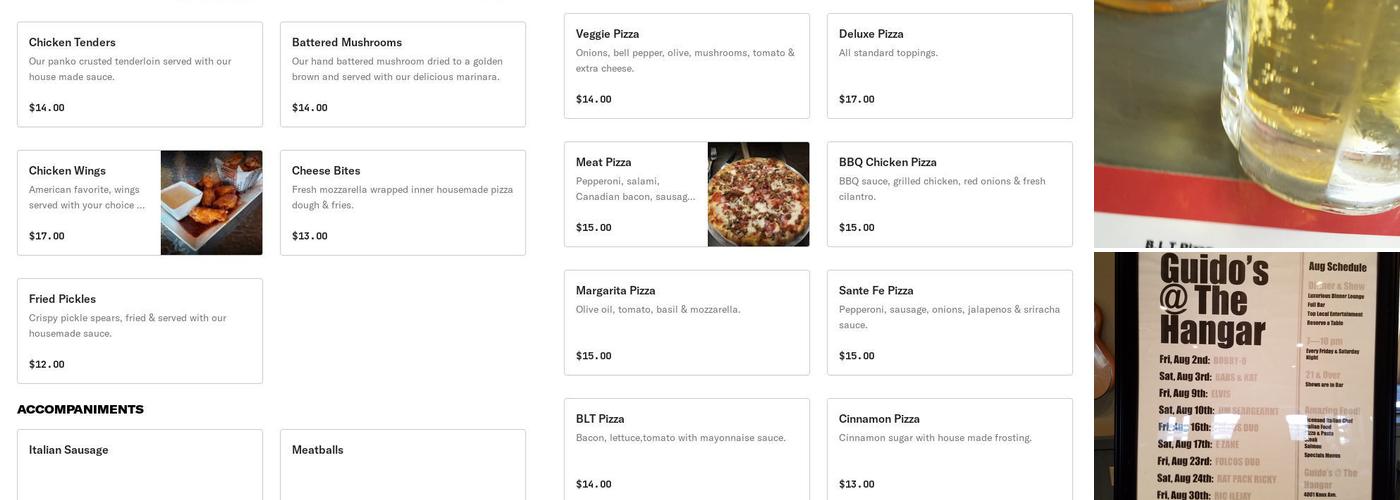Click the Accompaniments section heading
Screen dimensions: 1400x500
tap(80, 410)
